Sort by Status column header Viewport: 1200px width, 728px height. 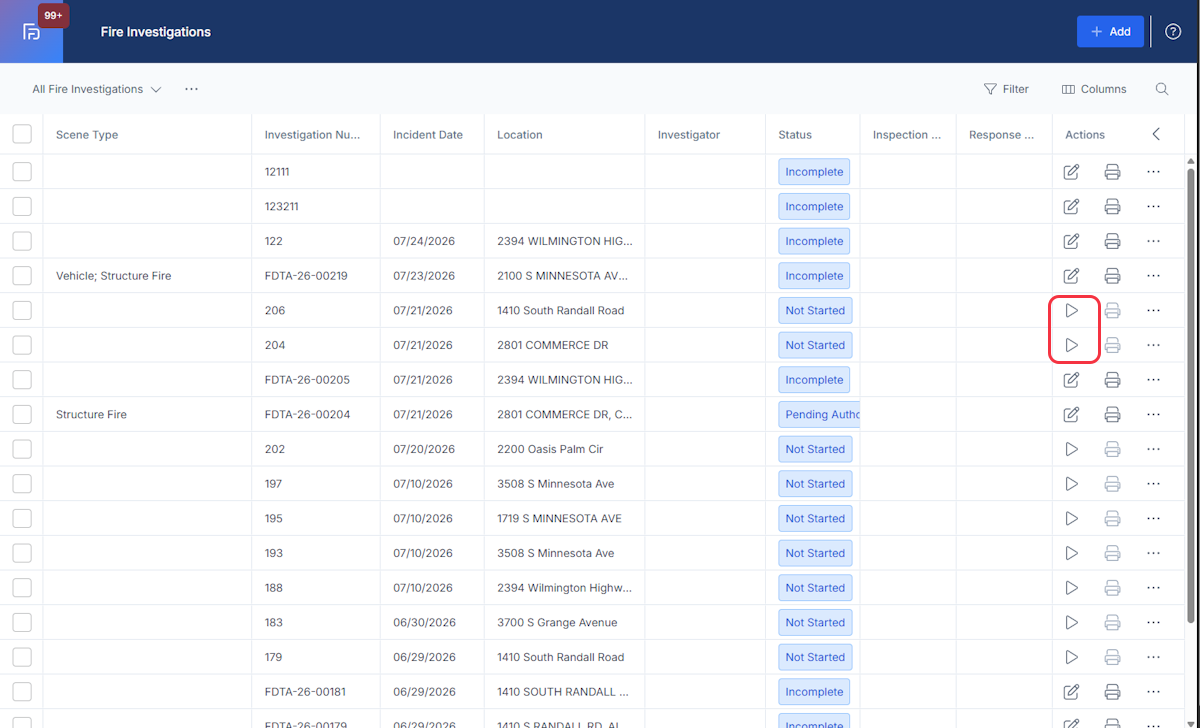tap(795, 135)
